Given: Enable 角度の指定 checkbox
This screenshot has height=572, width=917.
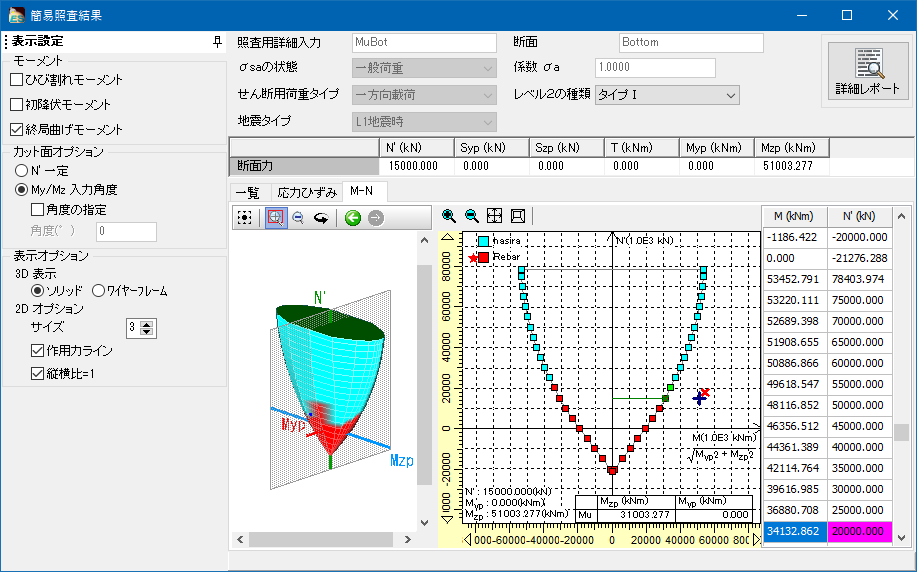Looking at the screenshot, I should (x=37, y=209).
